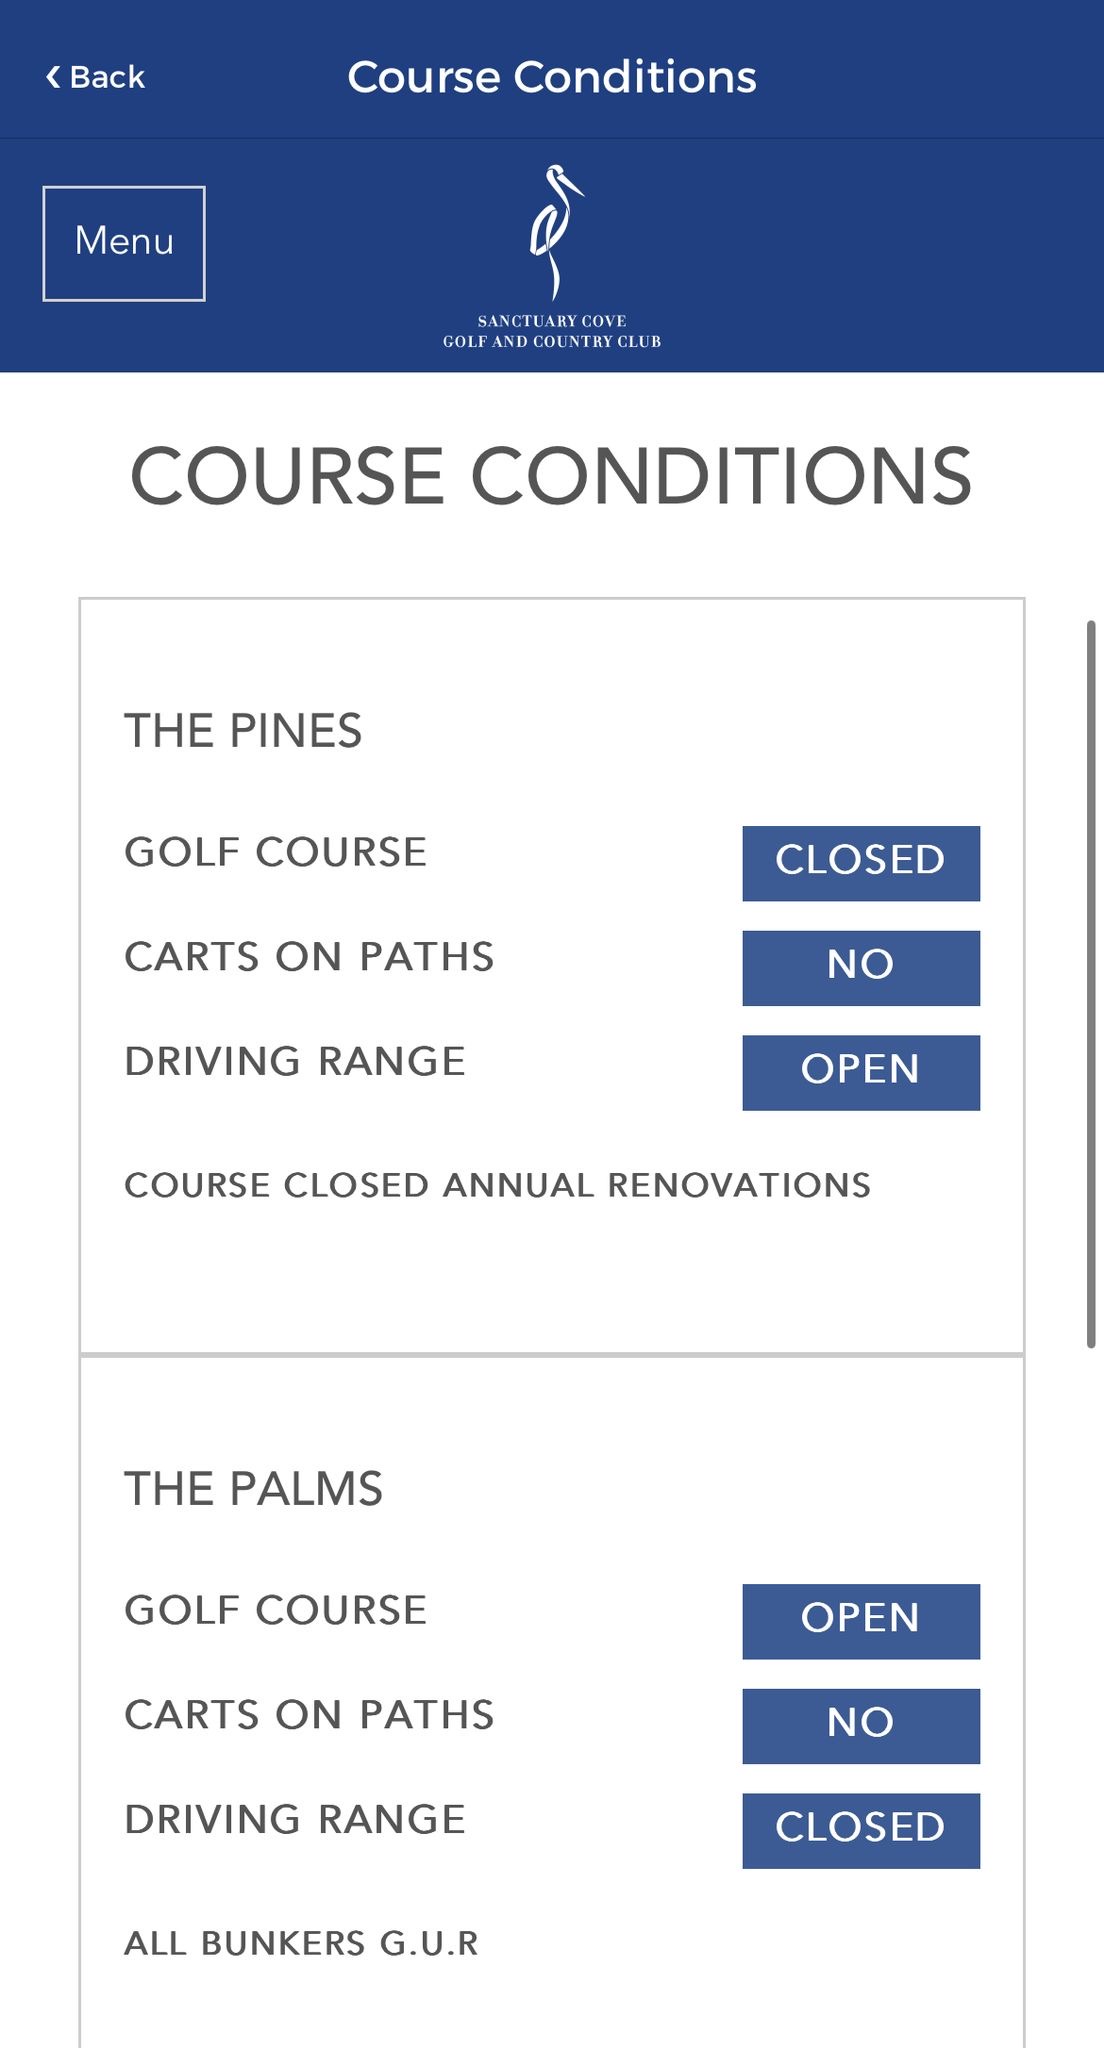Click the Course Closed Annual Renovations note
1104x2048 pixels.
click(x=497, y=1185)
